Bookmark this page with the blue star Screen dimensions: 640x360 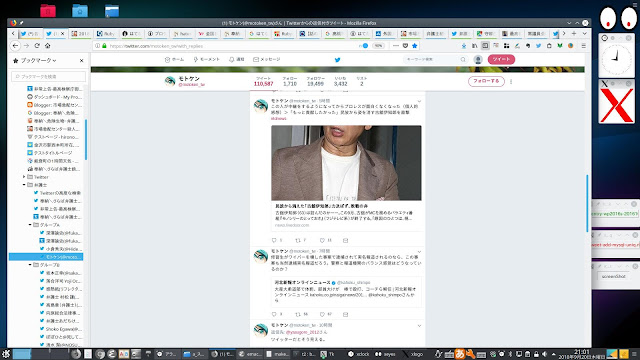coord(415,46)
